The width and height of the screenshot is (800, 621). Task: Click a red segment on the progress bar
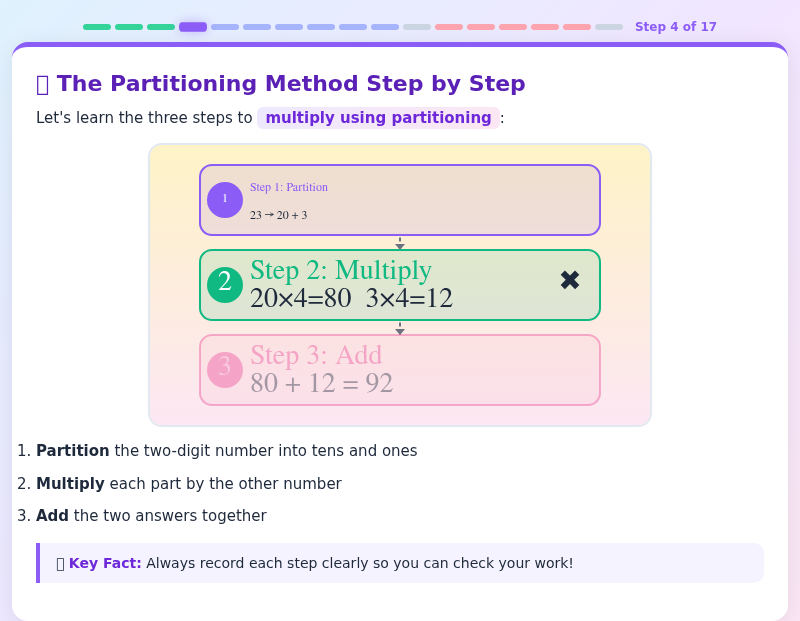(x=481, y=27)
